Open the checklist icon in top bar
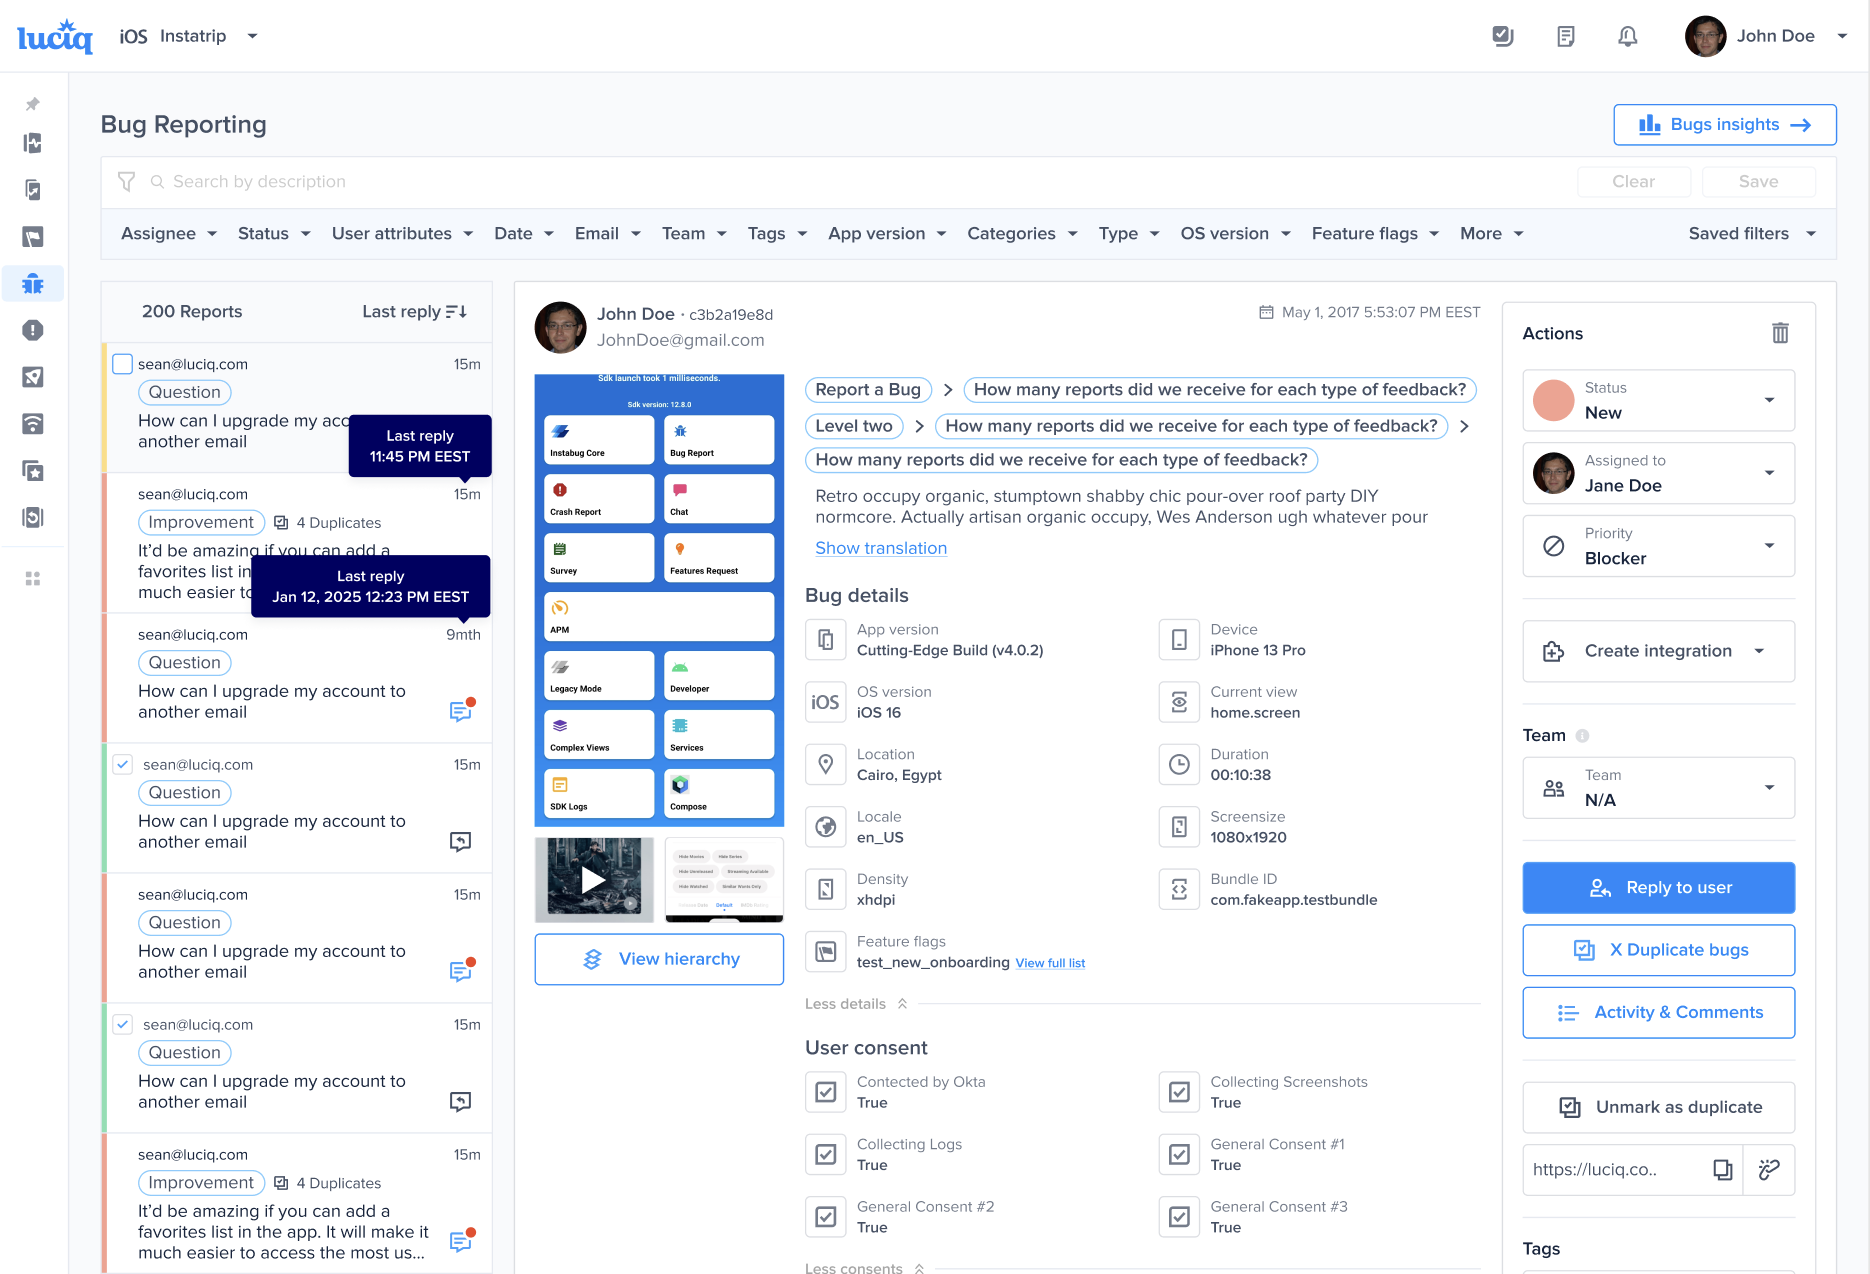Image resolution: width=1870 pixels, height=1274 pixels. [1503, 37]
